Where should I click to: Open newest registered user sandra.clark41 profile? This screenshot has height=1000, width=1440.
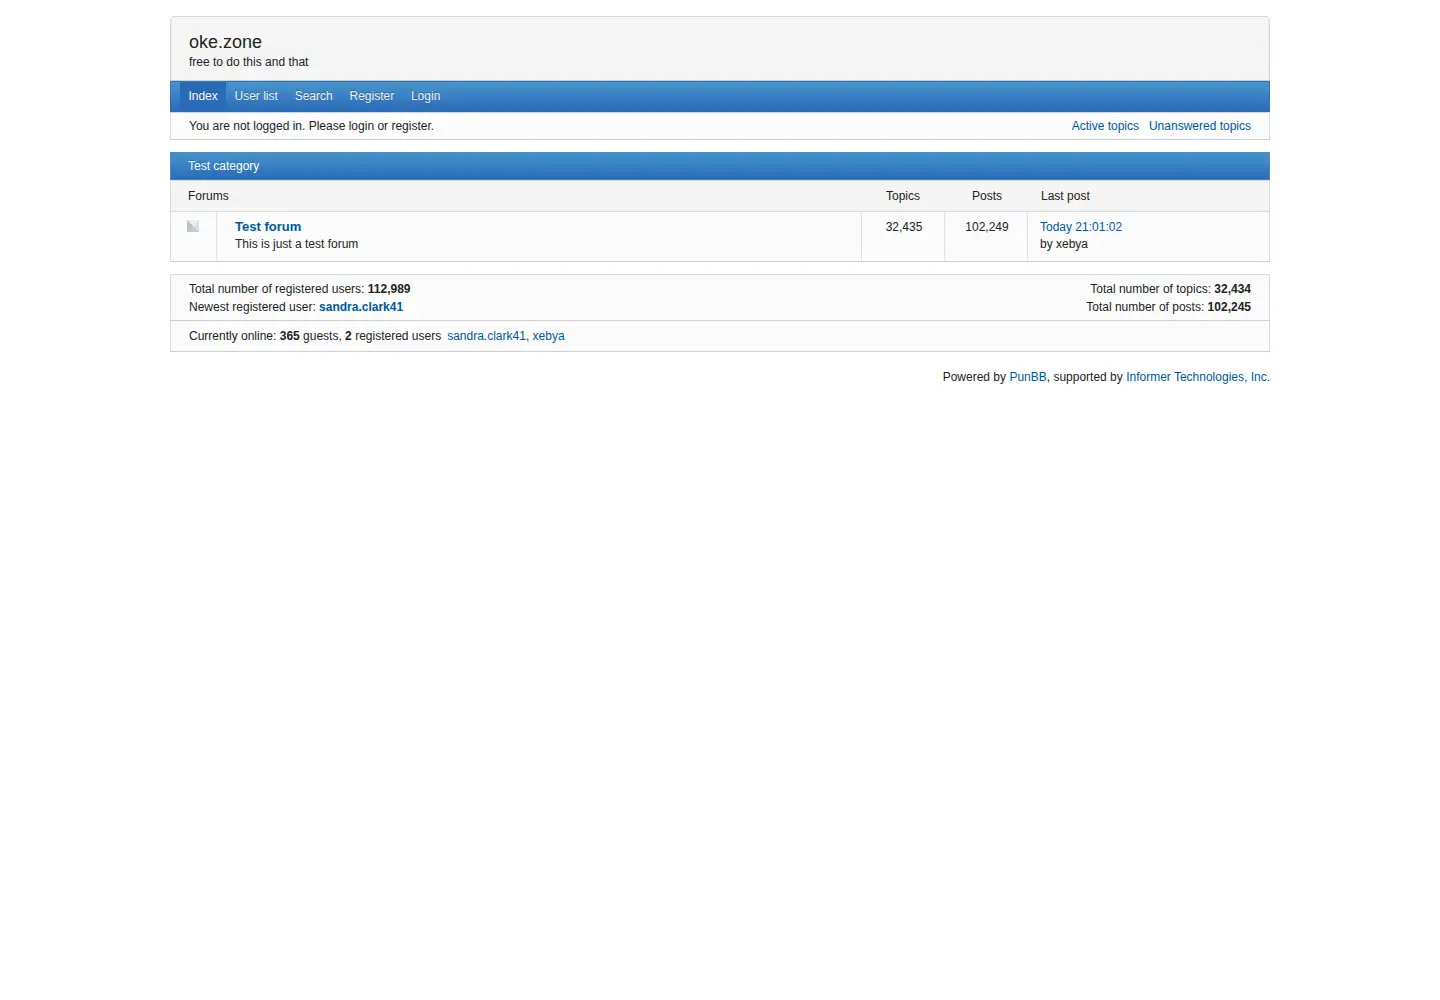[x=361, y=307]
